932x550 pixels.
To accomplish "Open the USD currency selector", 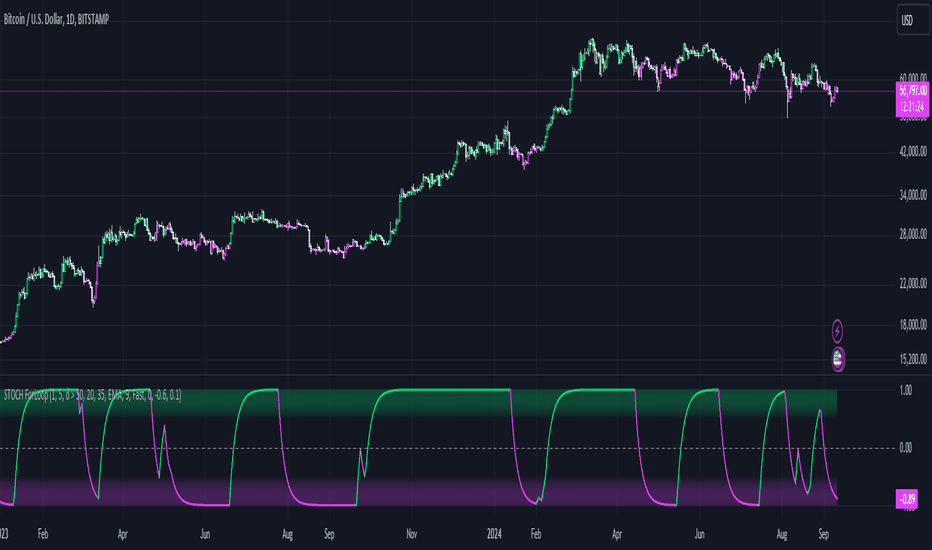I will (x=912, y=21).
